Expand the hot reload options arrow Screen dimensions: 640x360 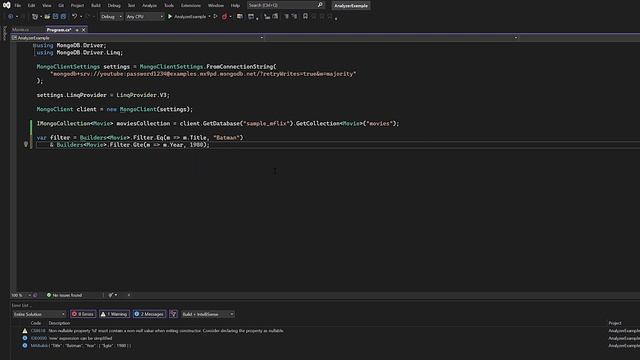[x=230, y=17]
